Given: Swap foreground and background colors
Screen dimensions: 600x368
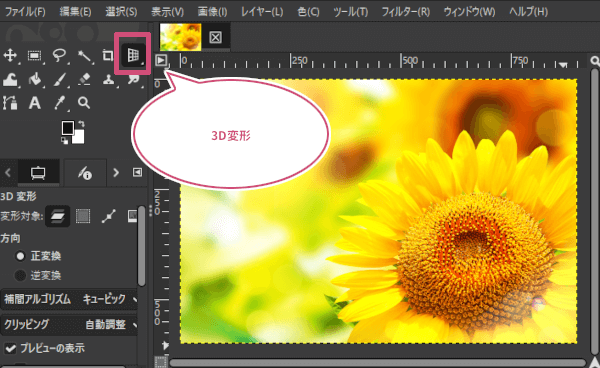Looking at the screenshot, I should [81, 124].
